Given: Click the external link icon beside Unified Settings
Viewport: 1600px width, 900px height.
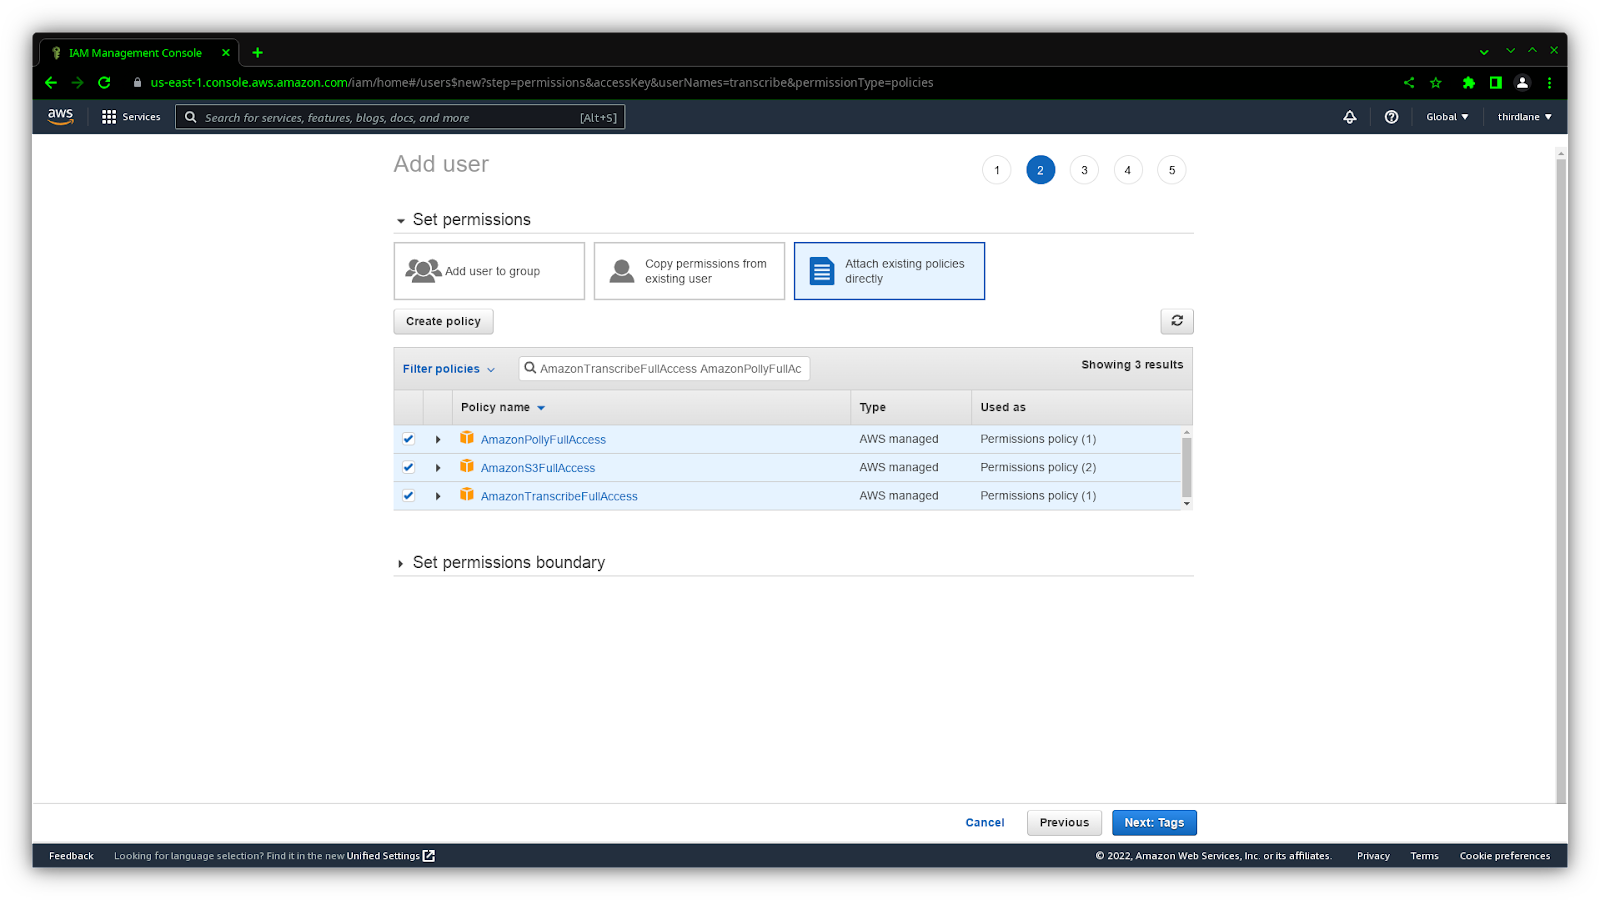Looking at the screenshot, I should (x=429, y=856).
